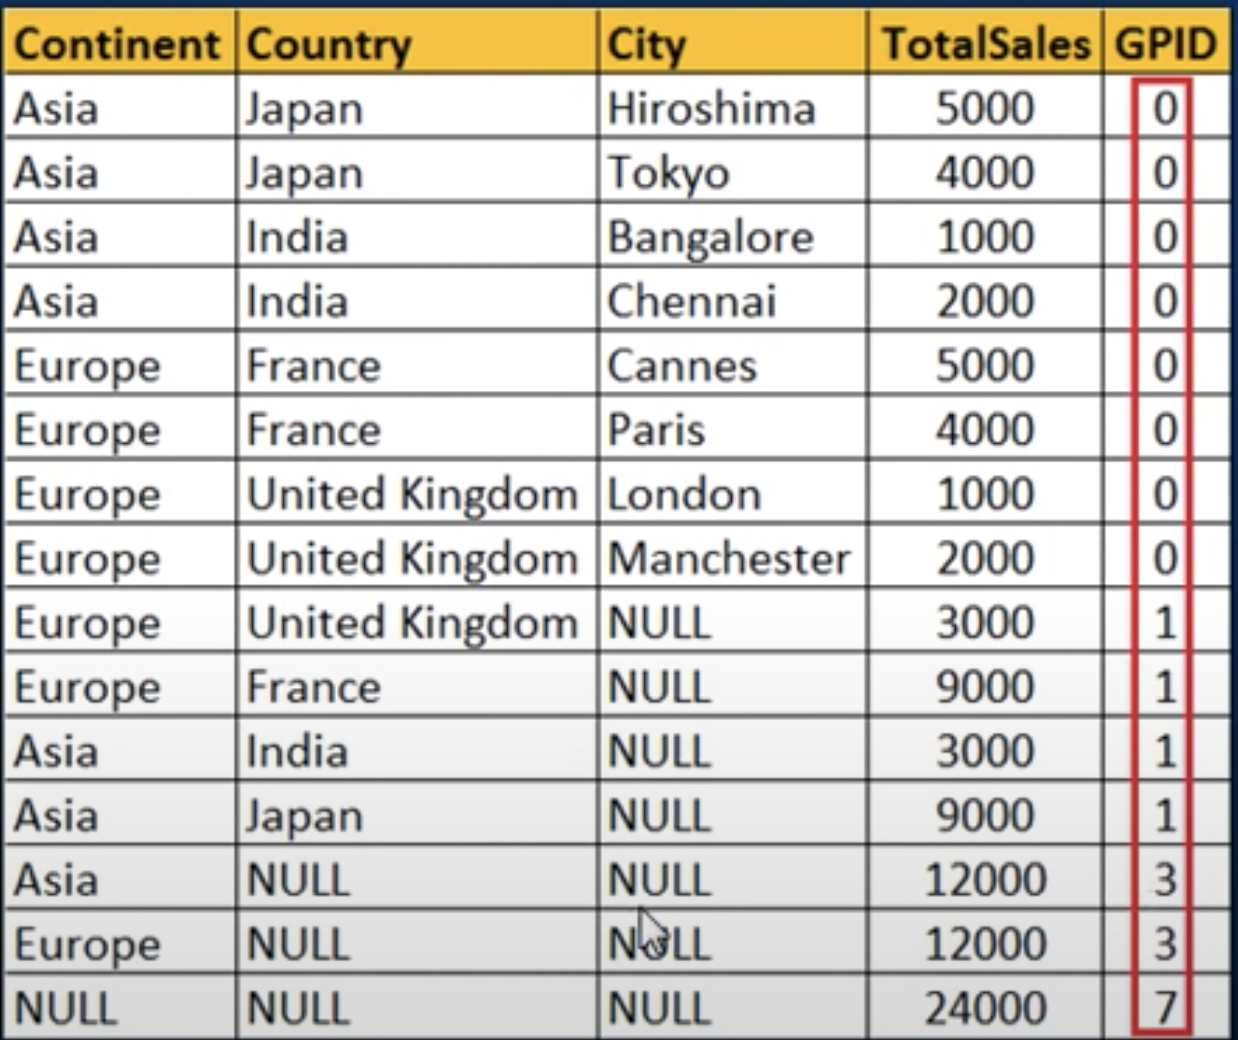Click the 5000 sales value for Hiroshima

(985, 108)
